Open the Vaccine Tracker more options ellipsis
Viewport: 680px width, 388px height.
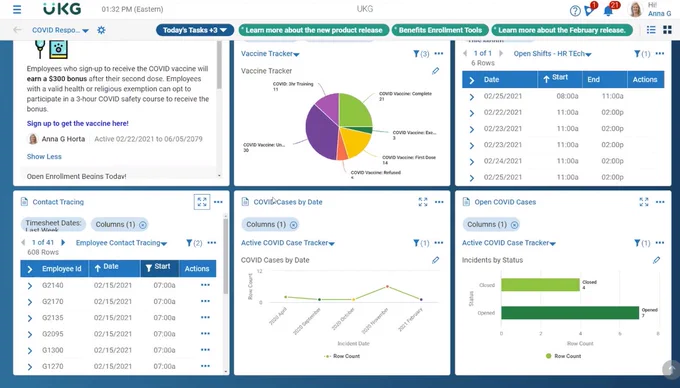(x=439, y=54)
